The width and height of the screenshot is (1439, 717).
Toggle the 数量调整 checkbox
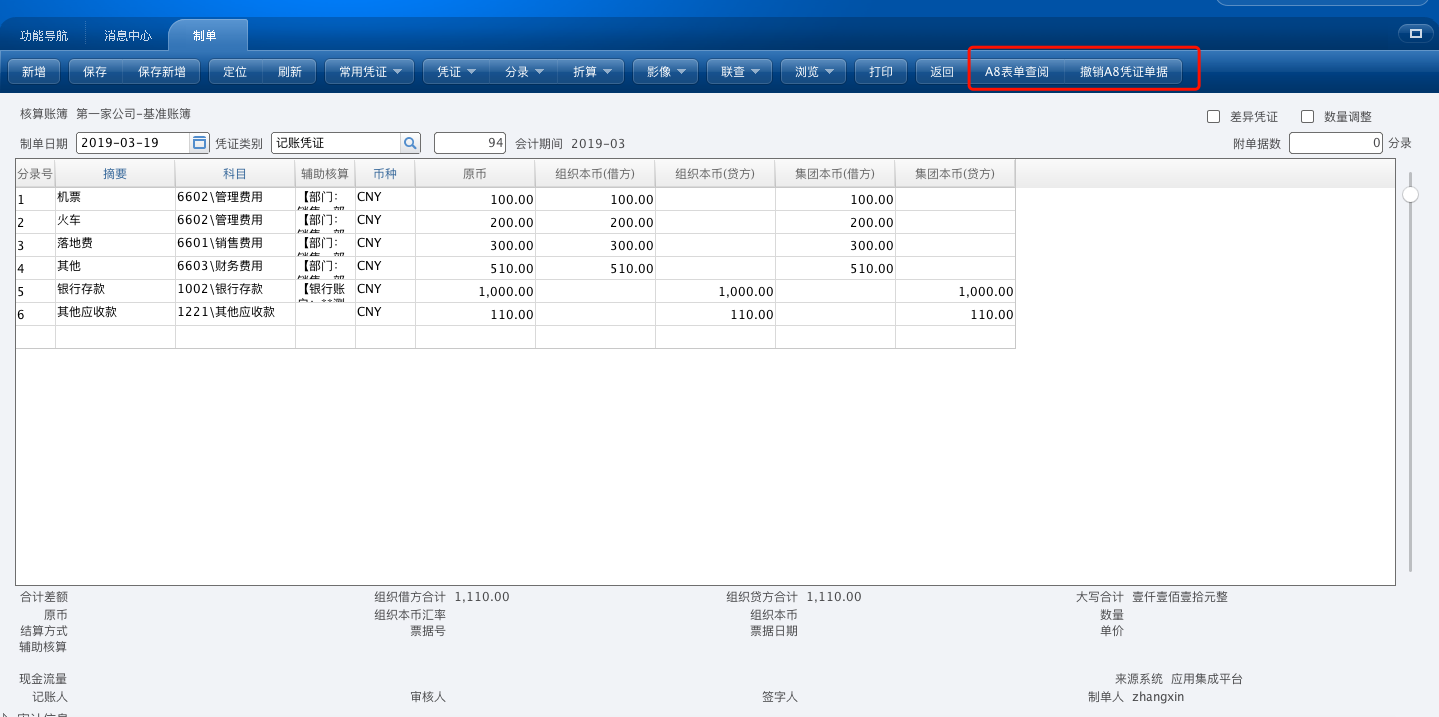coord(1307,117)
